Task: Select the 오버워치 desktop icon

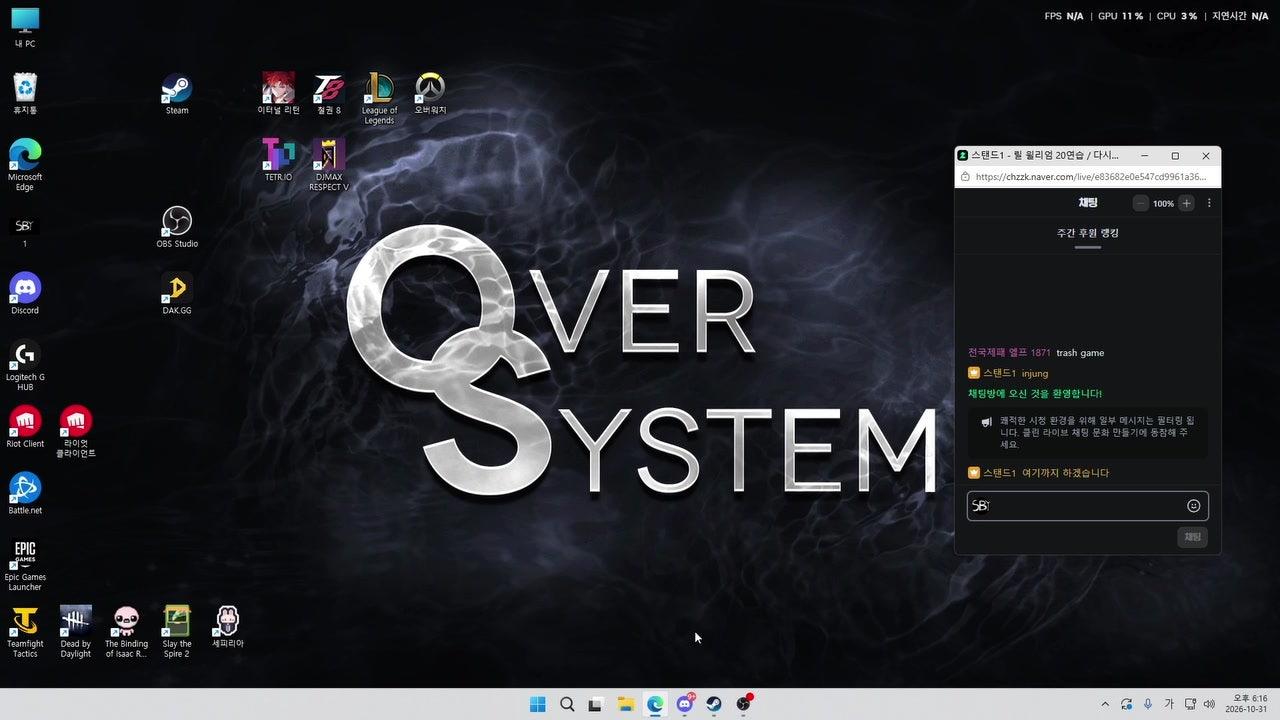Action: coord(430,94)
